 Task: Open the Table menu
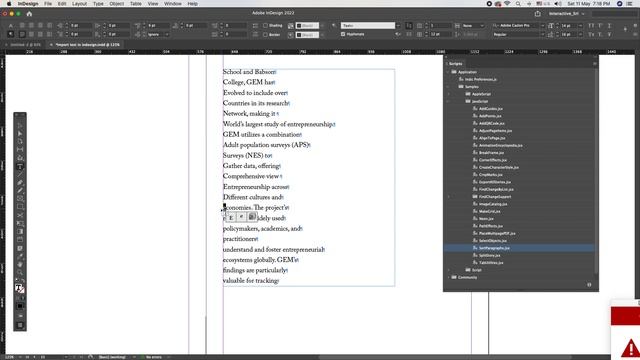coord(136,4)
